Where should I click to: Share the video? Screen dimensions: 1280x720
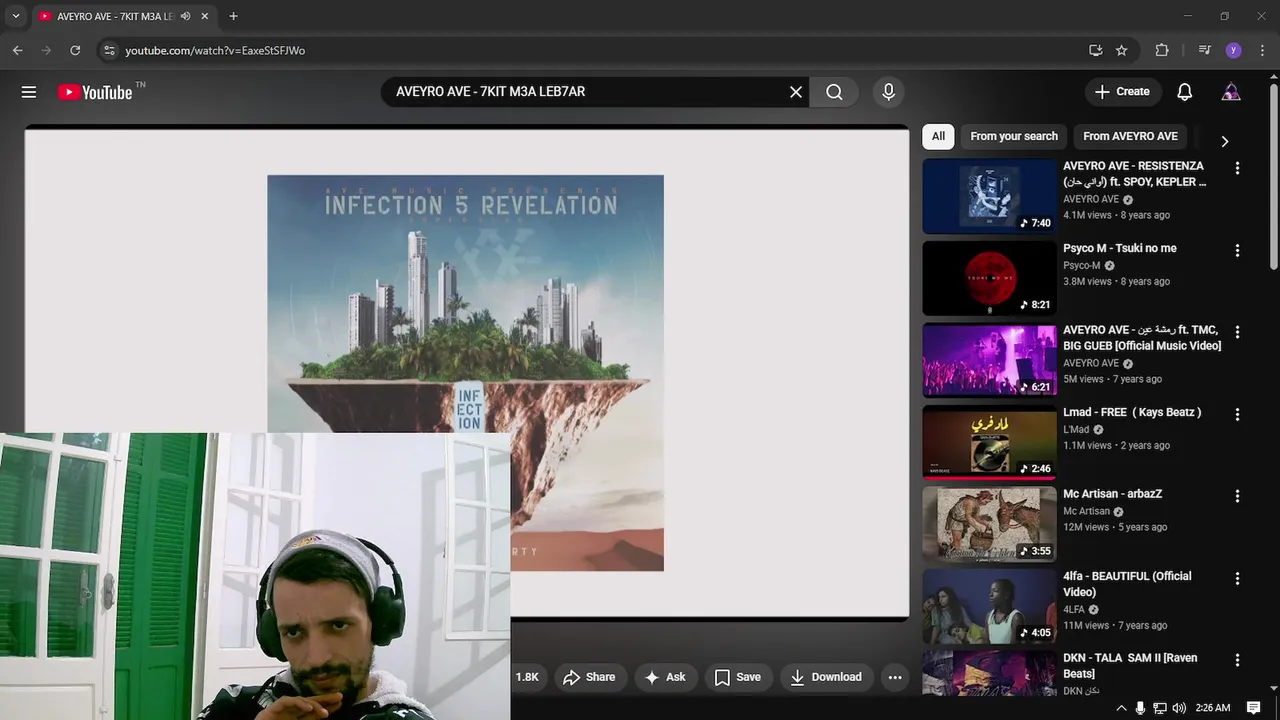coord(590,677)
